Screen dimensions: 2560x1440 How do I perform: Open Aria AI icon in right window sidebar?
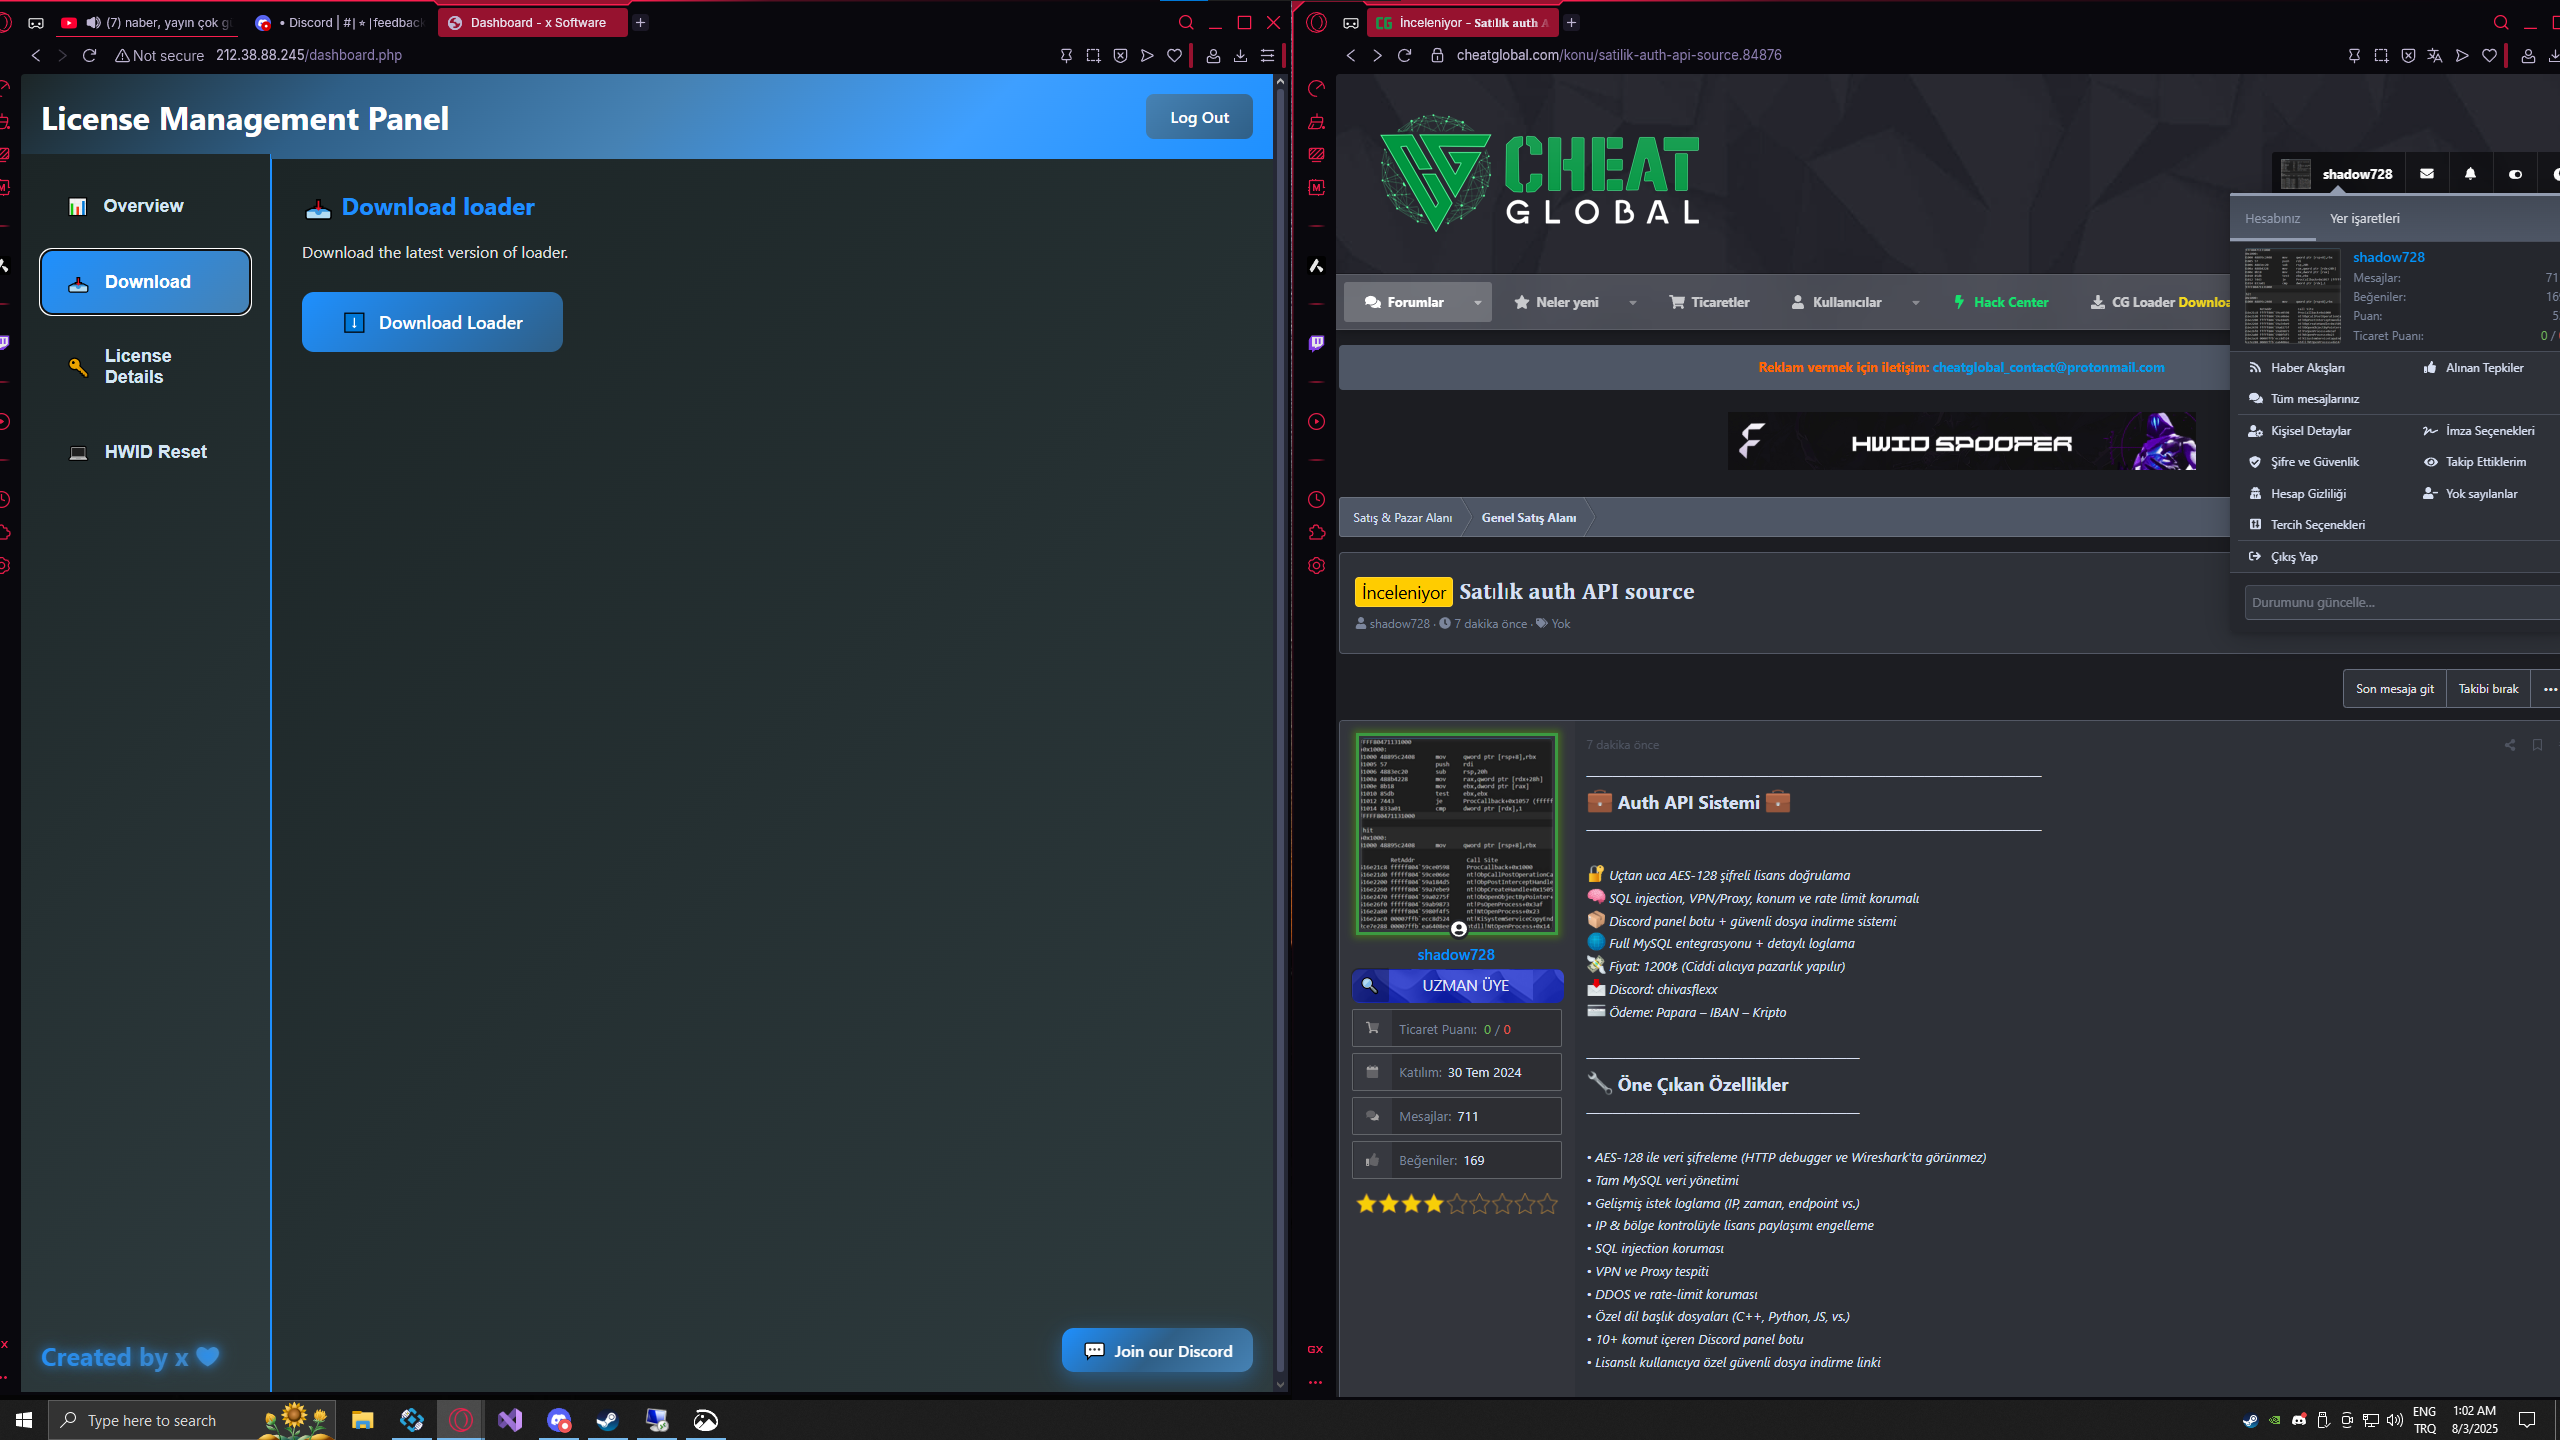point(1316,265)
